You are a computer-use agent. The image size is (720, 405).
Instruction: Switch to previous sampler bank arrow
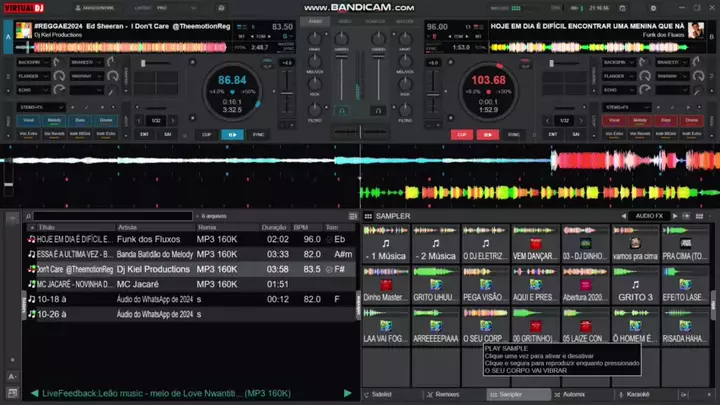point(624,216)
